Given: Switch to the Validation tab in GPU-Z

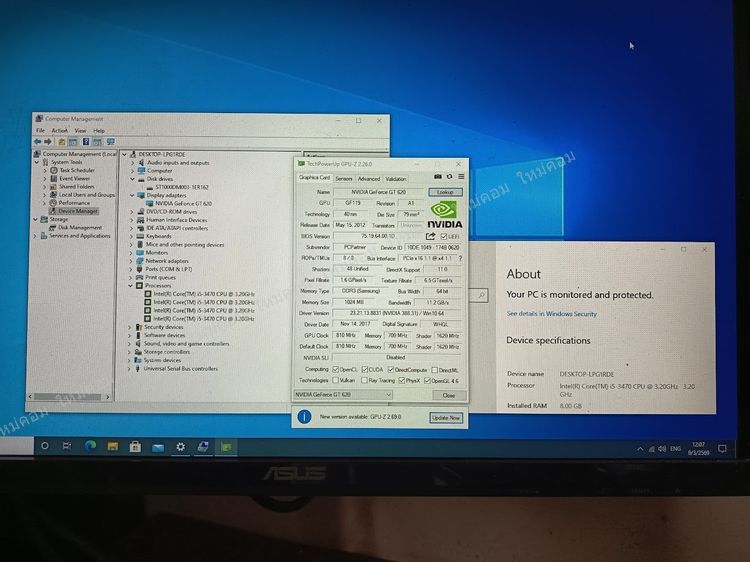Looking at the screenshot, I should click(396, 179).
